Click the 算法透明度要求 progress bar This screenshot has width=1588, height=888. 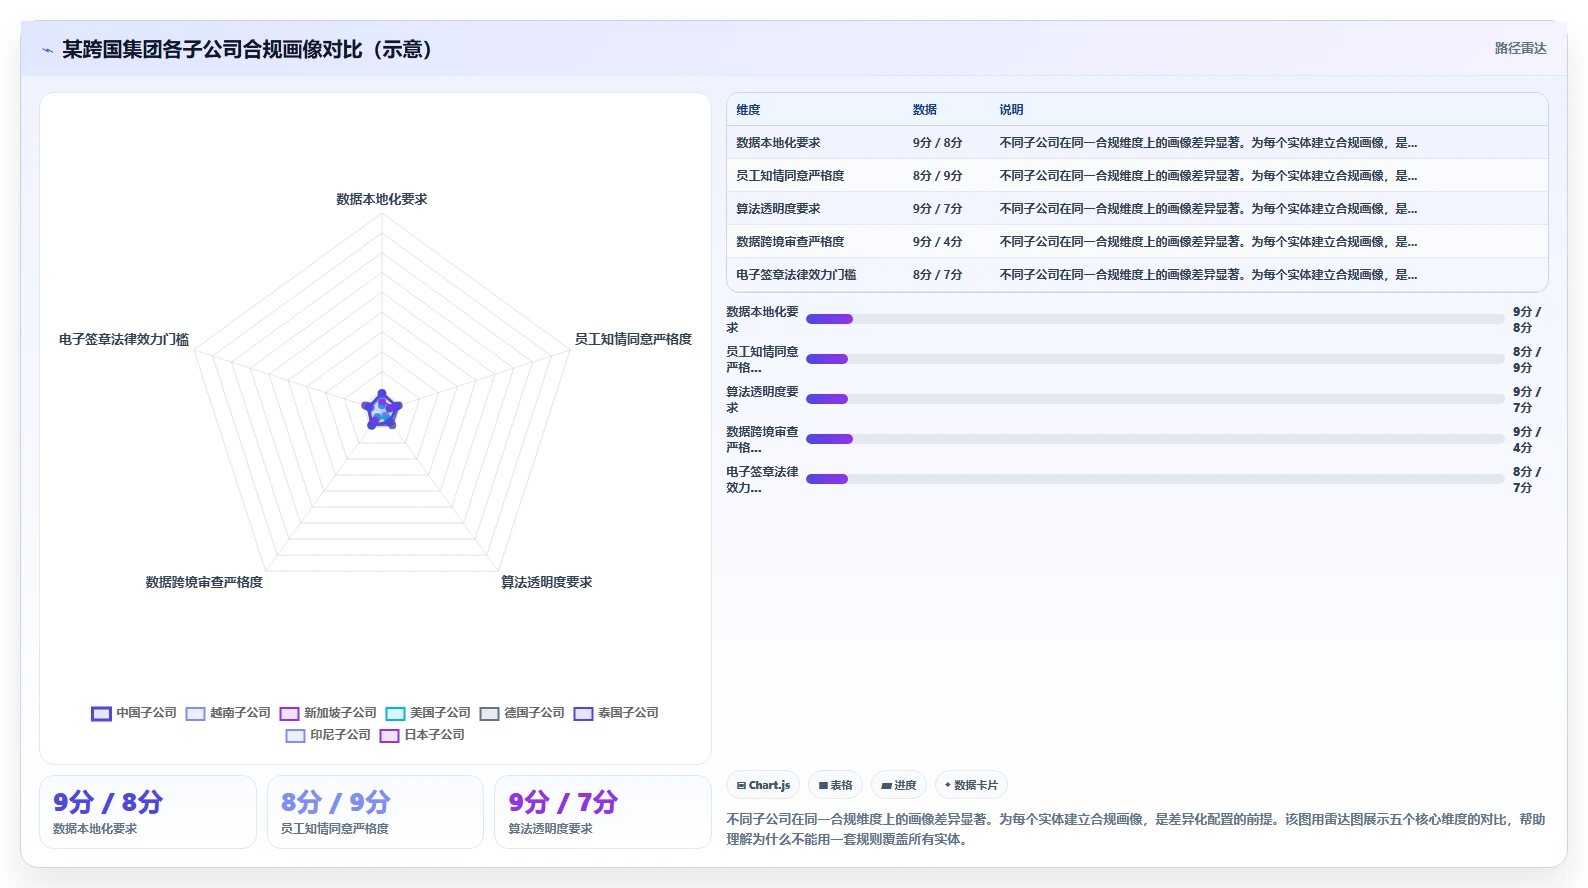1155,399
